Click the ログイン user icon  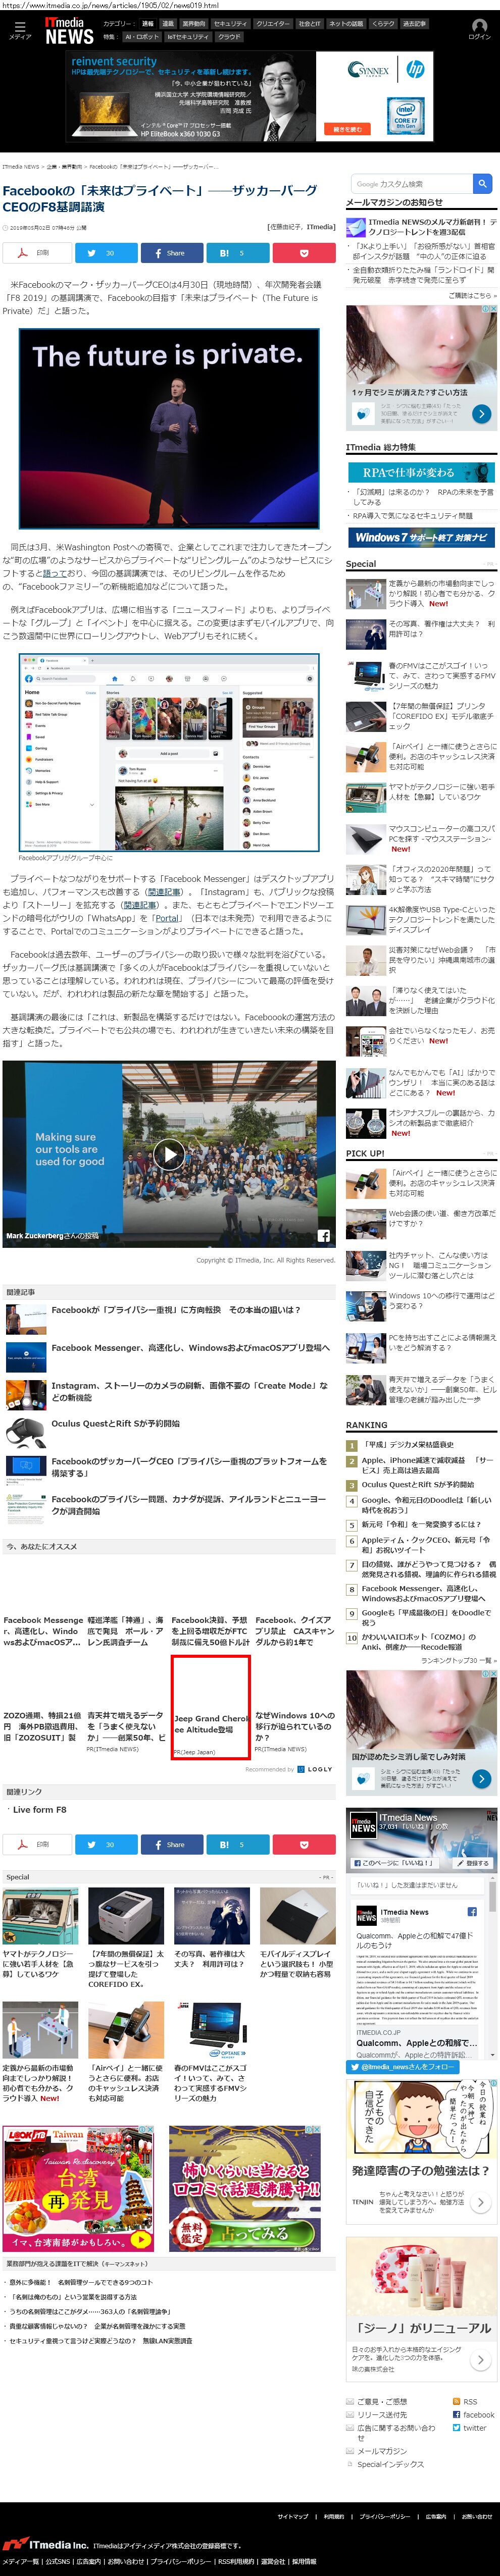point(479,30)
